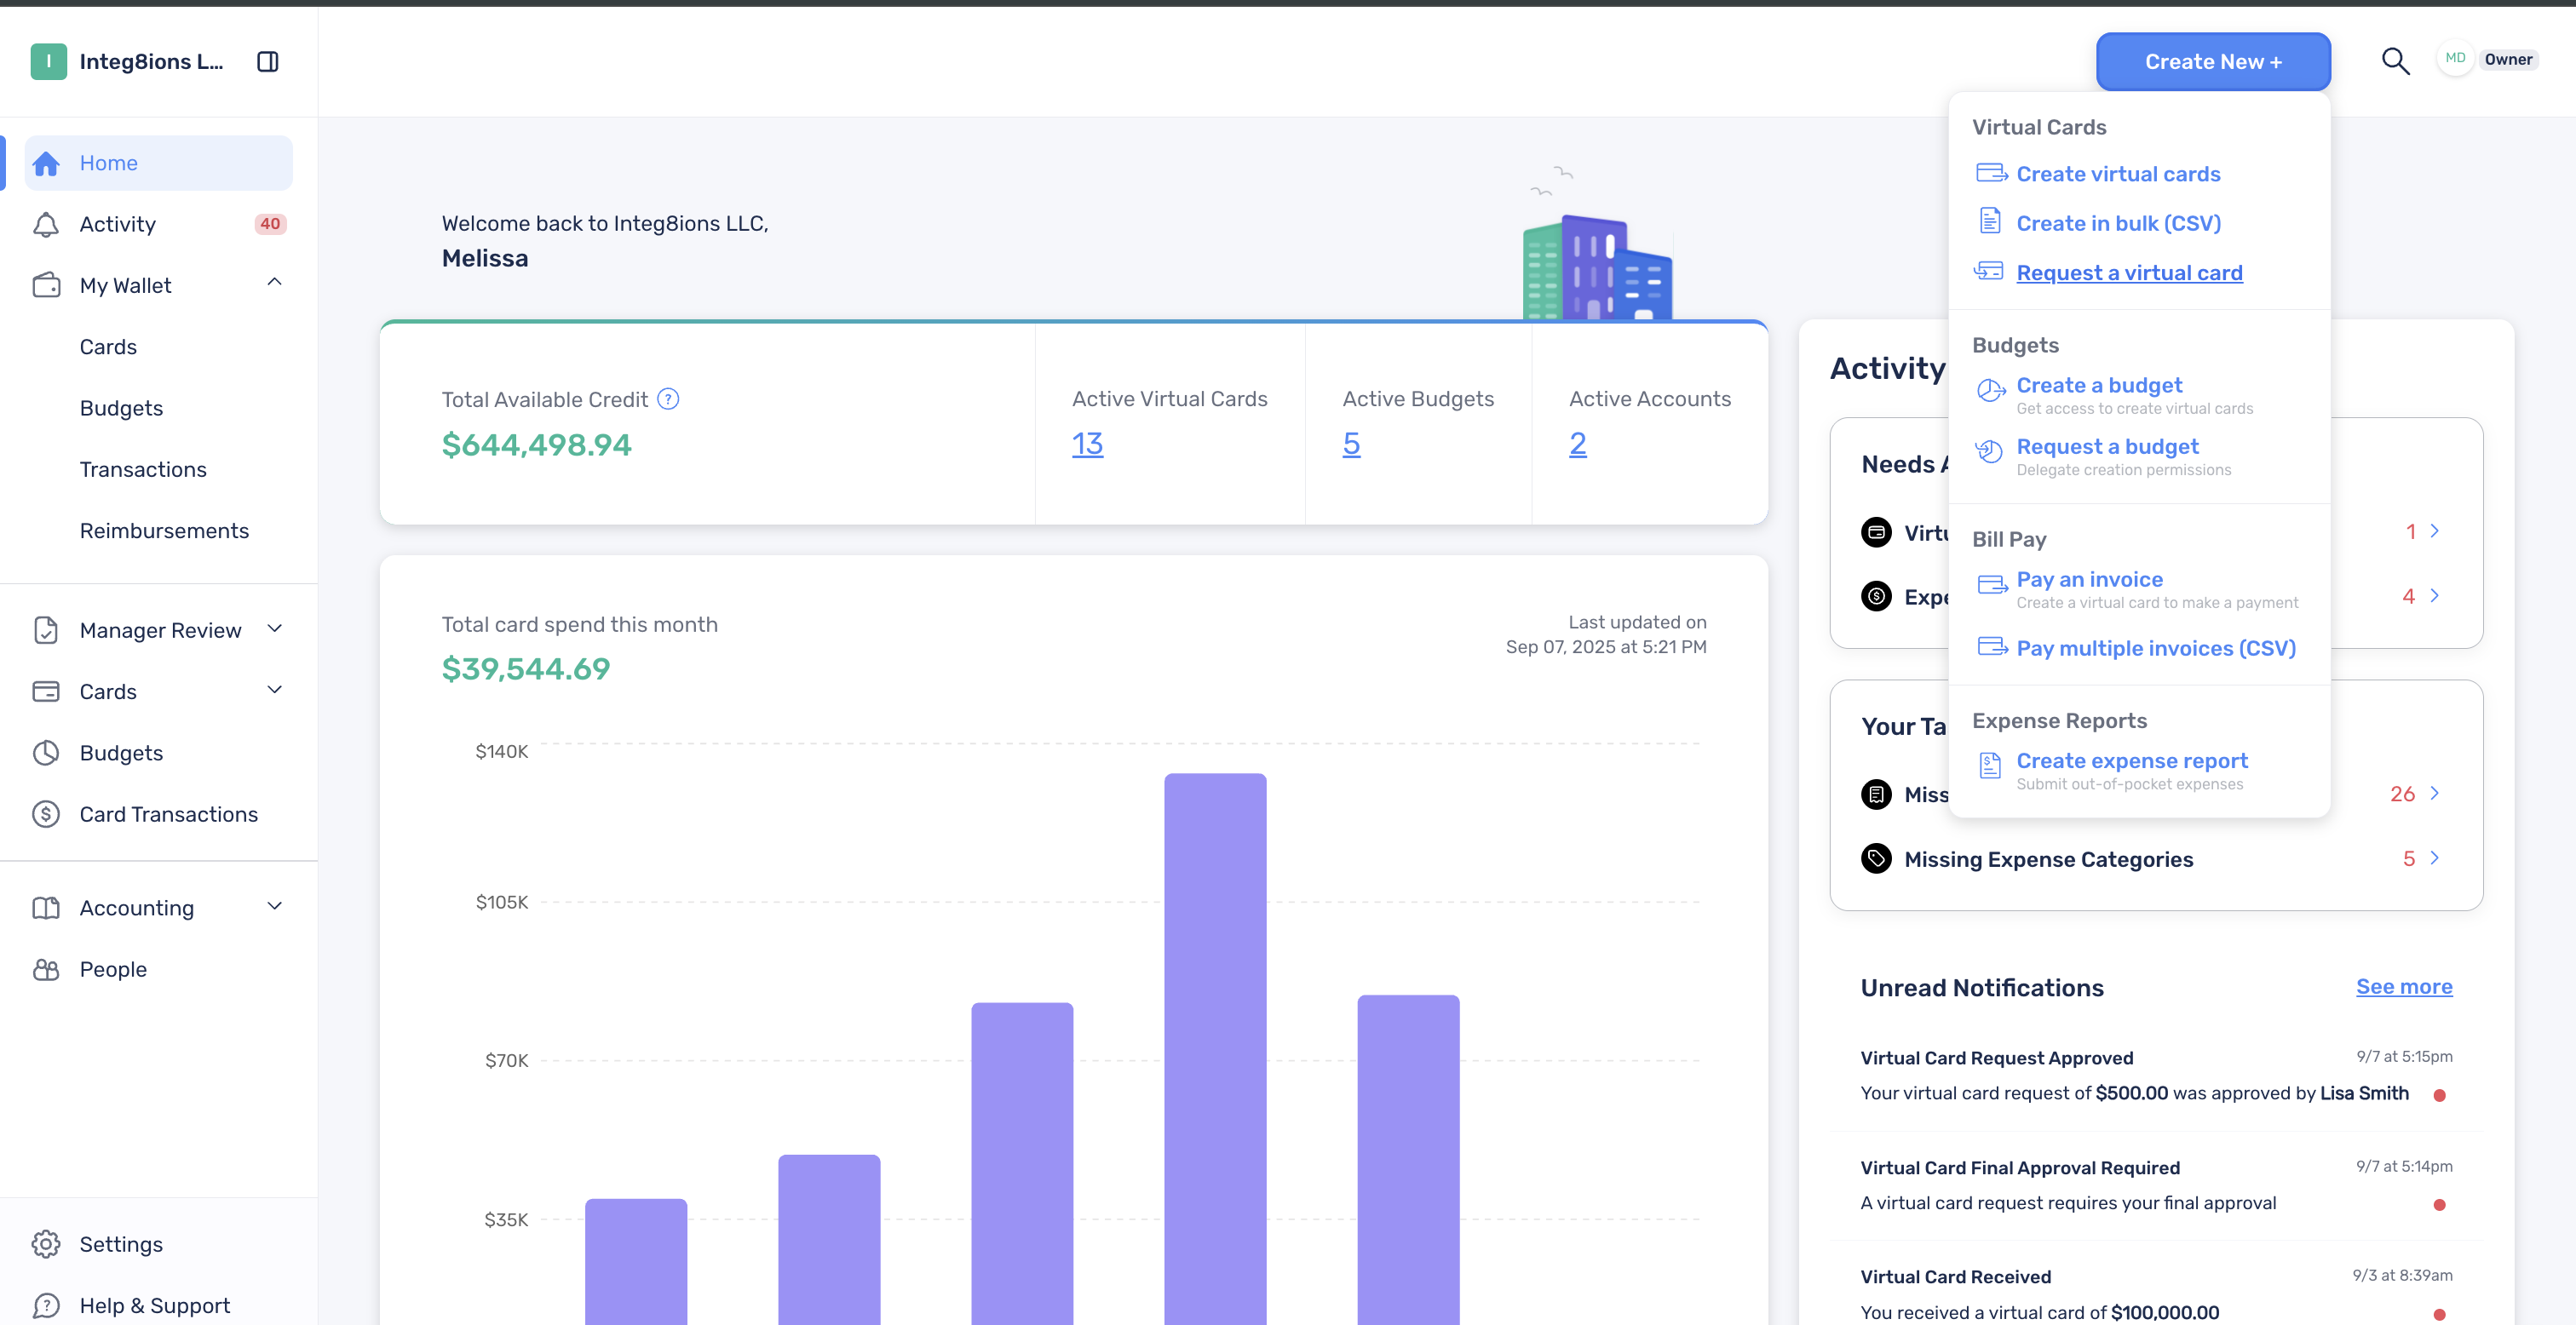Open People icon in sidebar
This screenshot has width=2576, height=1325.
(46, 969)
